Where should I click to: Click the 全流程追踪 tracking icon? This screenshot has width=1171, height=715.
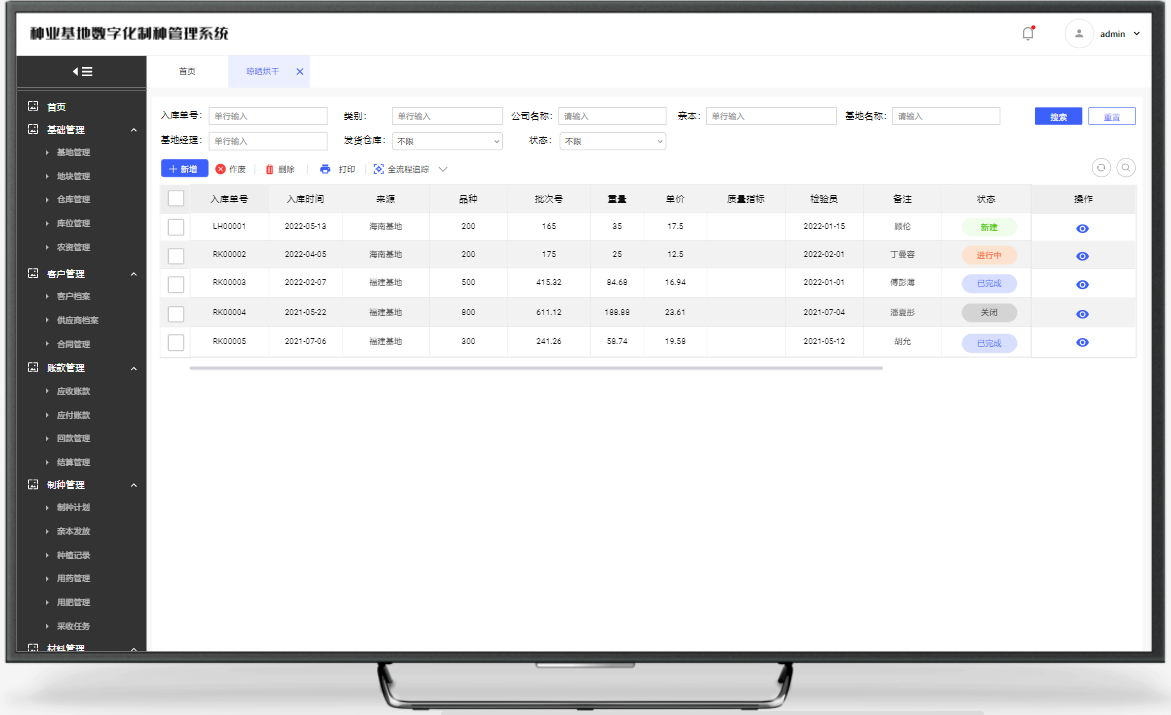point(379,169)
